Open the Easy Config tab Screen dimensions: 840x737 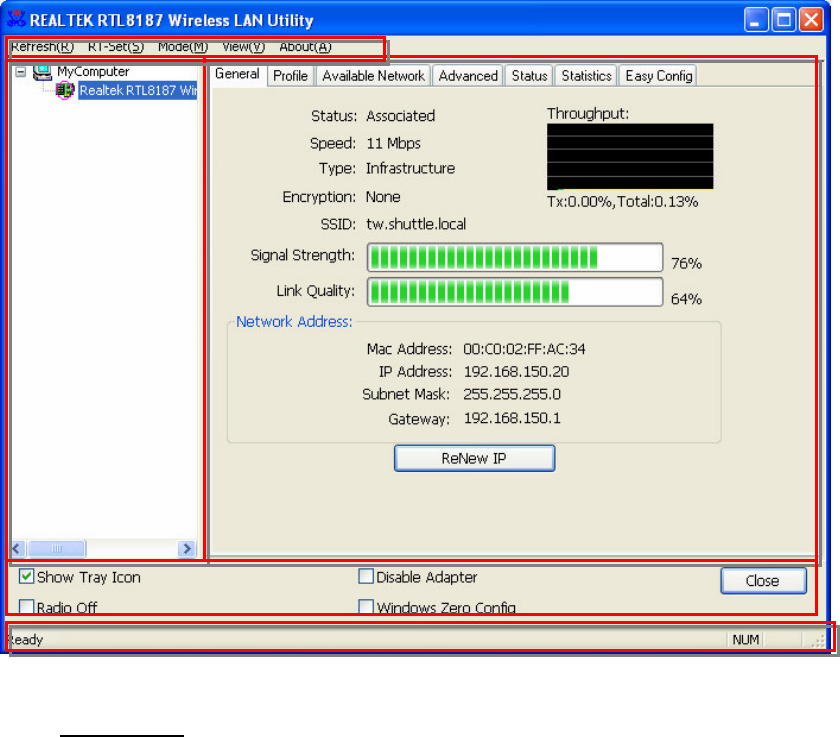pos(658,76)
